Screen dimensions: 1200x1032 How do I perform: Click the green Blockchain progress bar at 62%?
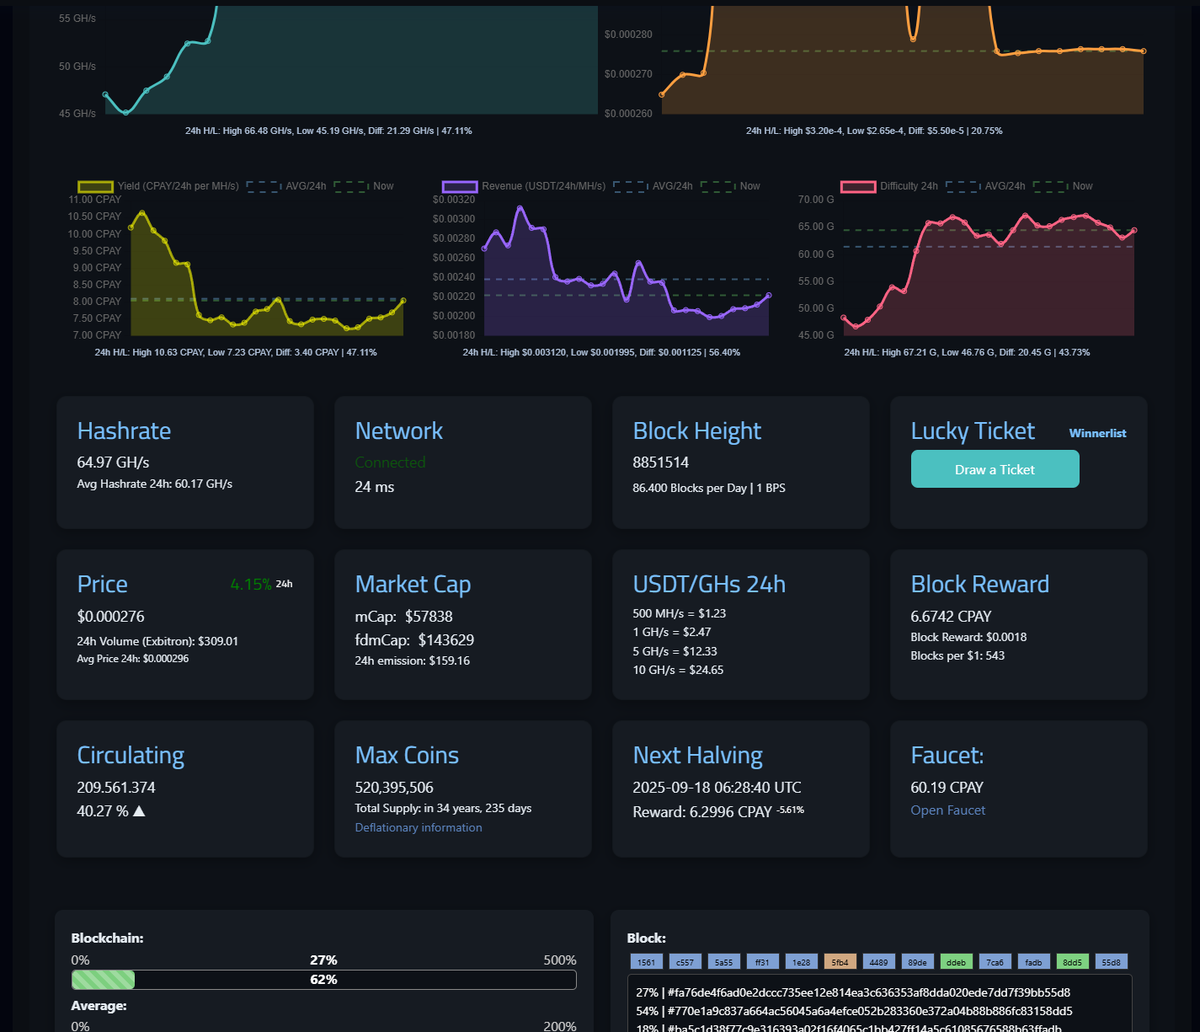[x=103, y=980]
